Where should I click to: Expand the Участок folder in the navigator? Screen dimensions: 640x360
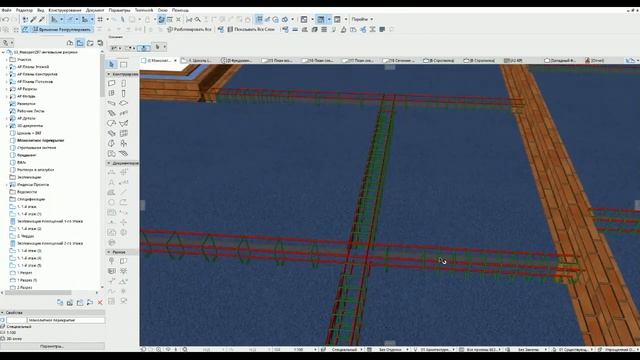point(7,60)
